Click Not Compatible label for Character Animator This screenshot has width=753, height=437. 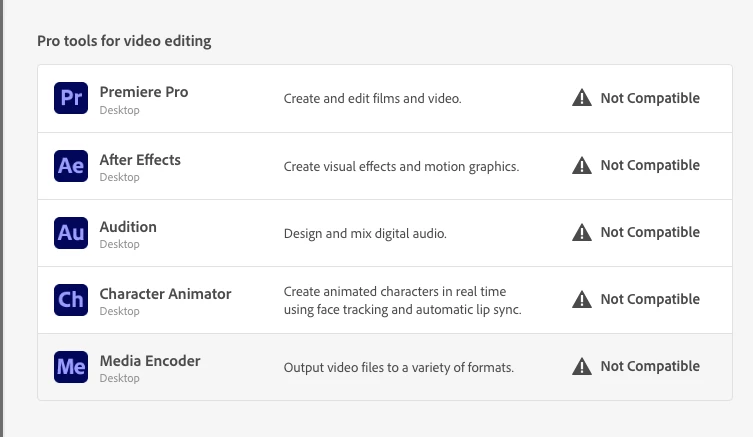[650, 299]
